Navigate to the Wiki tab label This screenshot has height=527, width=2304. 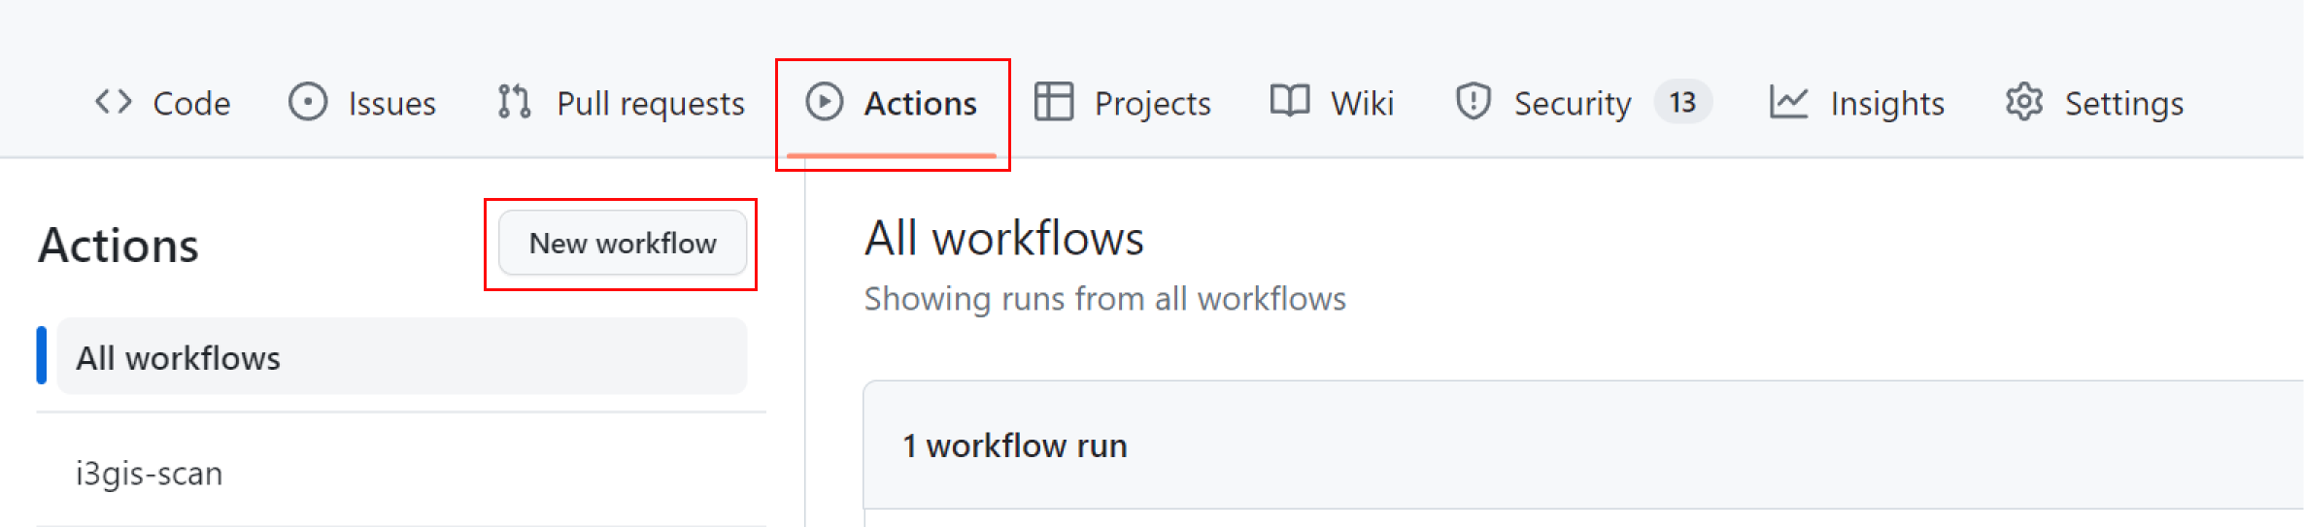tap(1362, 104)
